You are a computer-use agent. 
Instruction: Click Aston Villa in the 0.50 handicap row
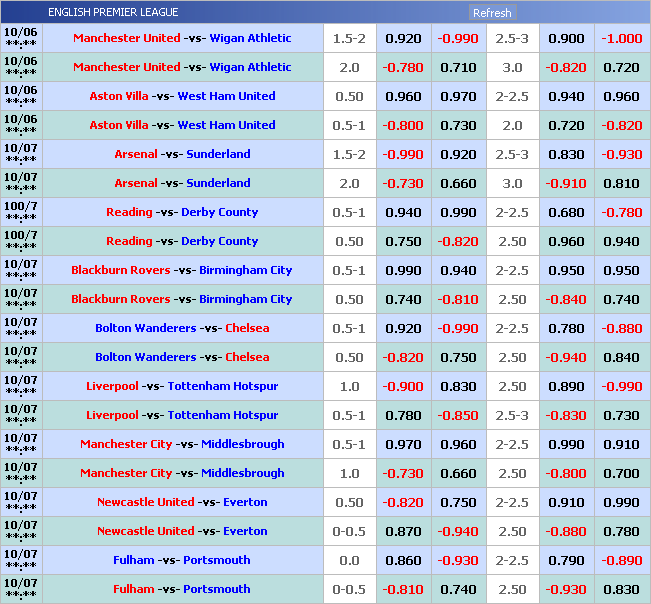click(119, 96)
